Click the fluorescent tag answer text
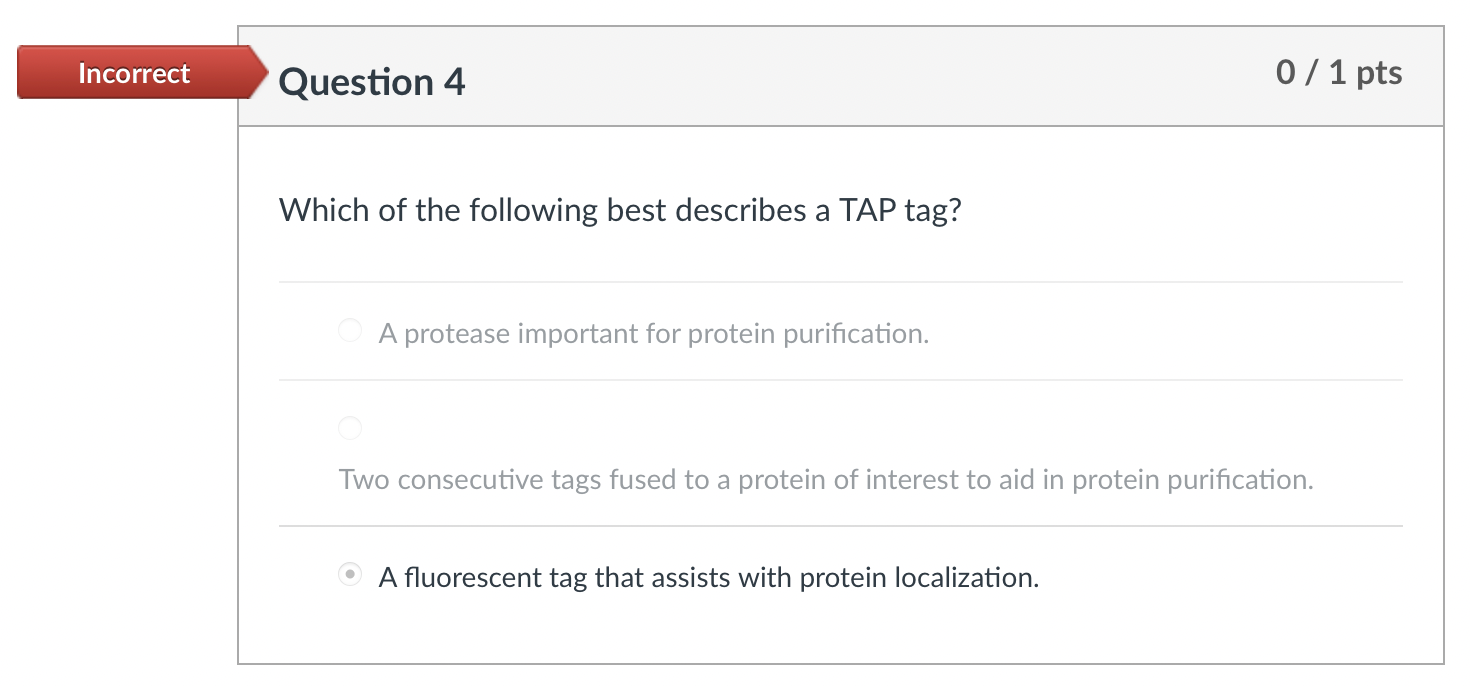The width and height of the screenshot is (1470, 686). [707, 577]
